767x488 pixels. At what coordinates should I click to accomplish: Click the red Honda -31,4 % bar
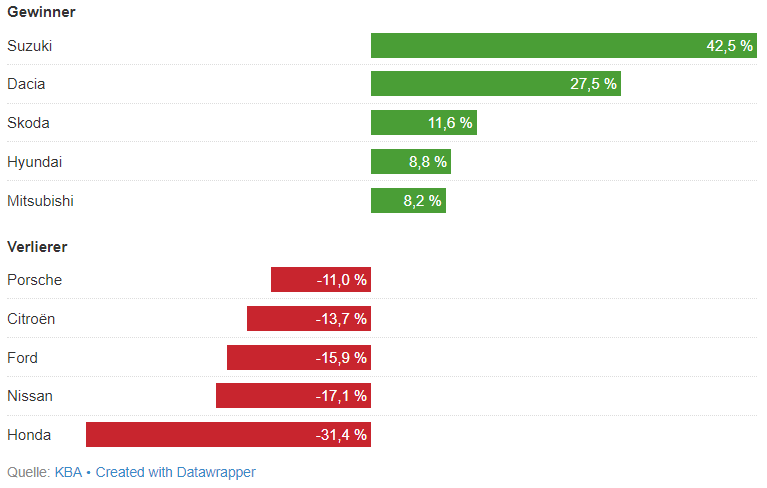coord(228,435)
